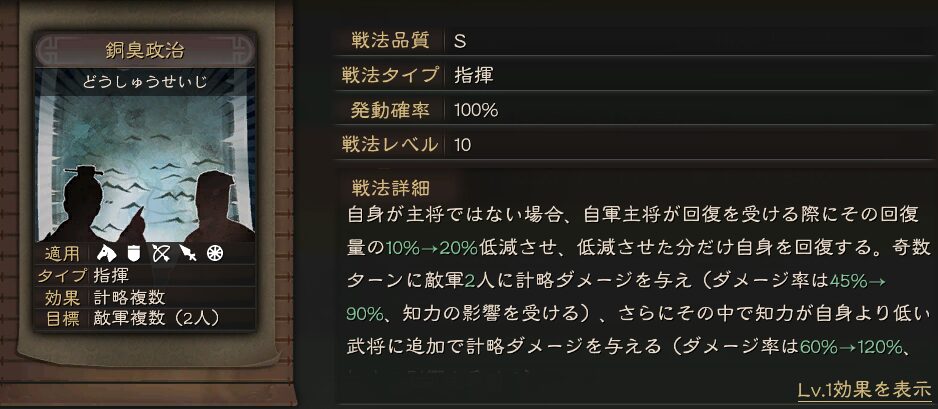The width and height of the screenshot is (938, 409).
Task: Click the 戦法詳細 section header
Action: click(x=391, y=188)
